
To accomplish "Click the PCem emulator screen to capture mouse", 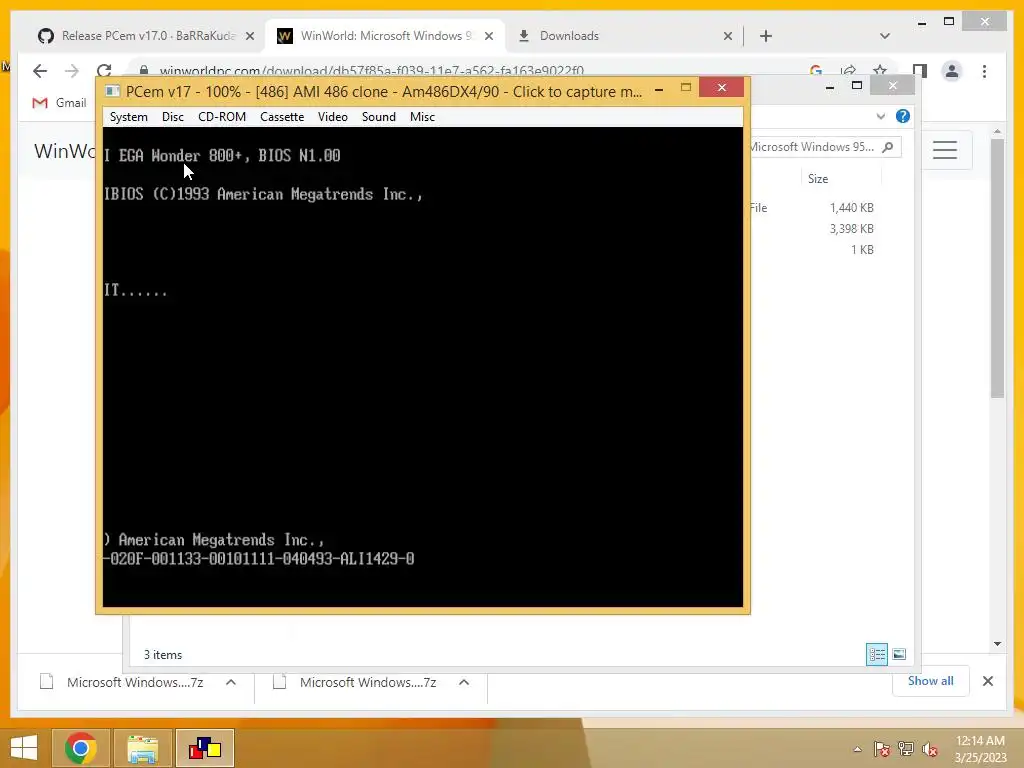I will pos(423,367).
